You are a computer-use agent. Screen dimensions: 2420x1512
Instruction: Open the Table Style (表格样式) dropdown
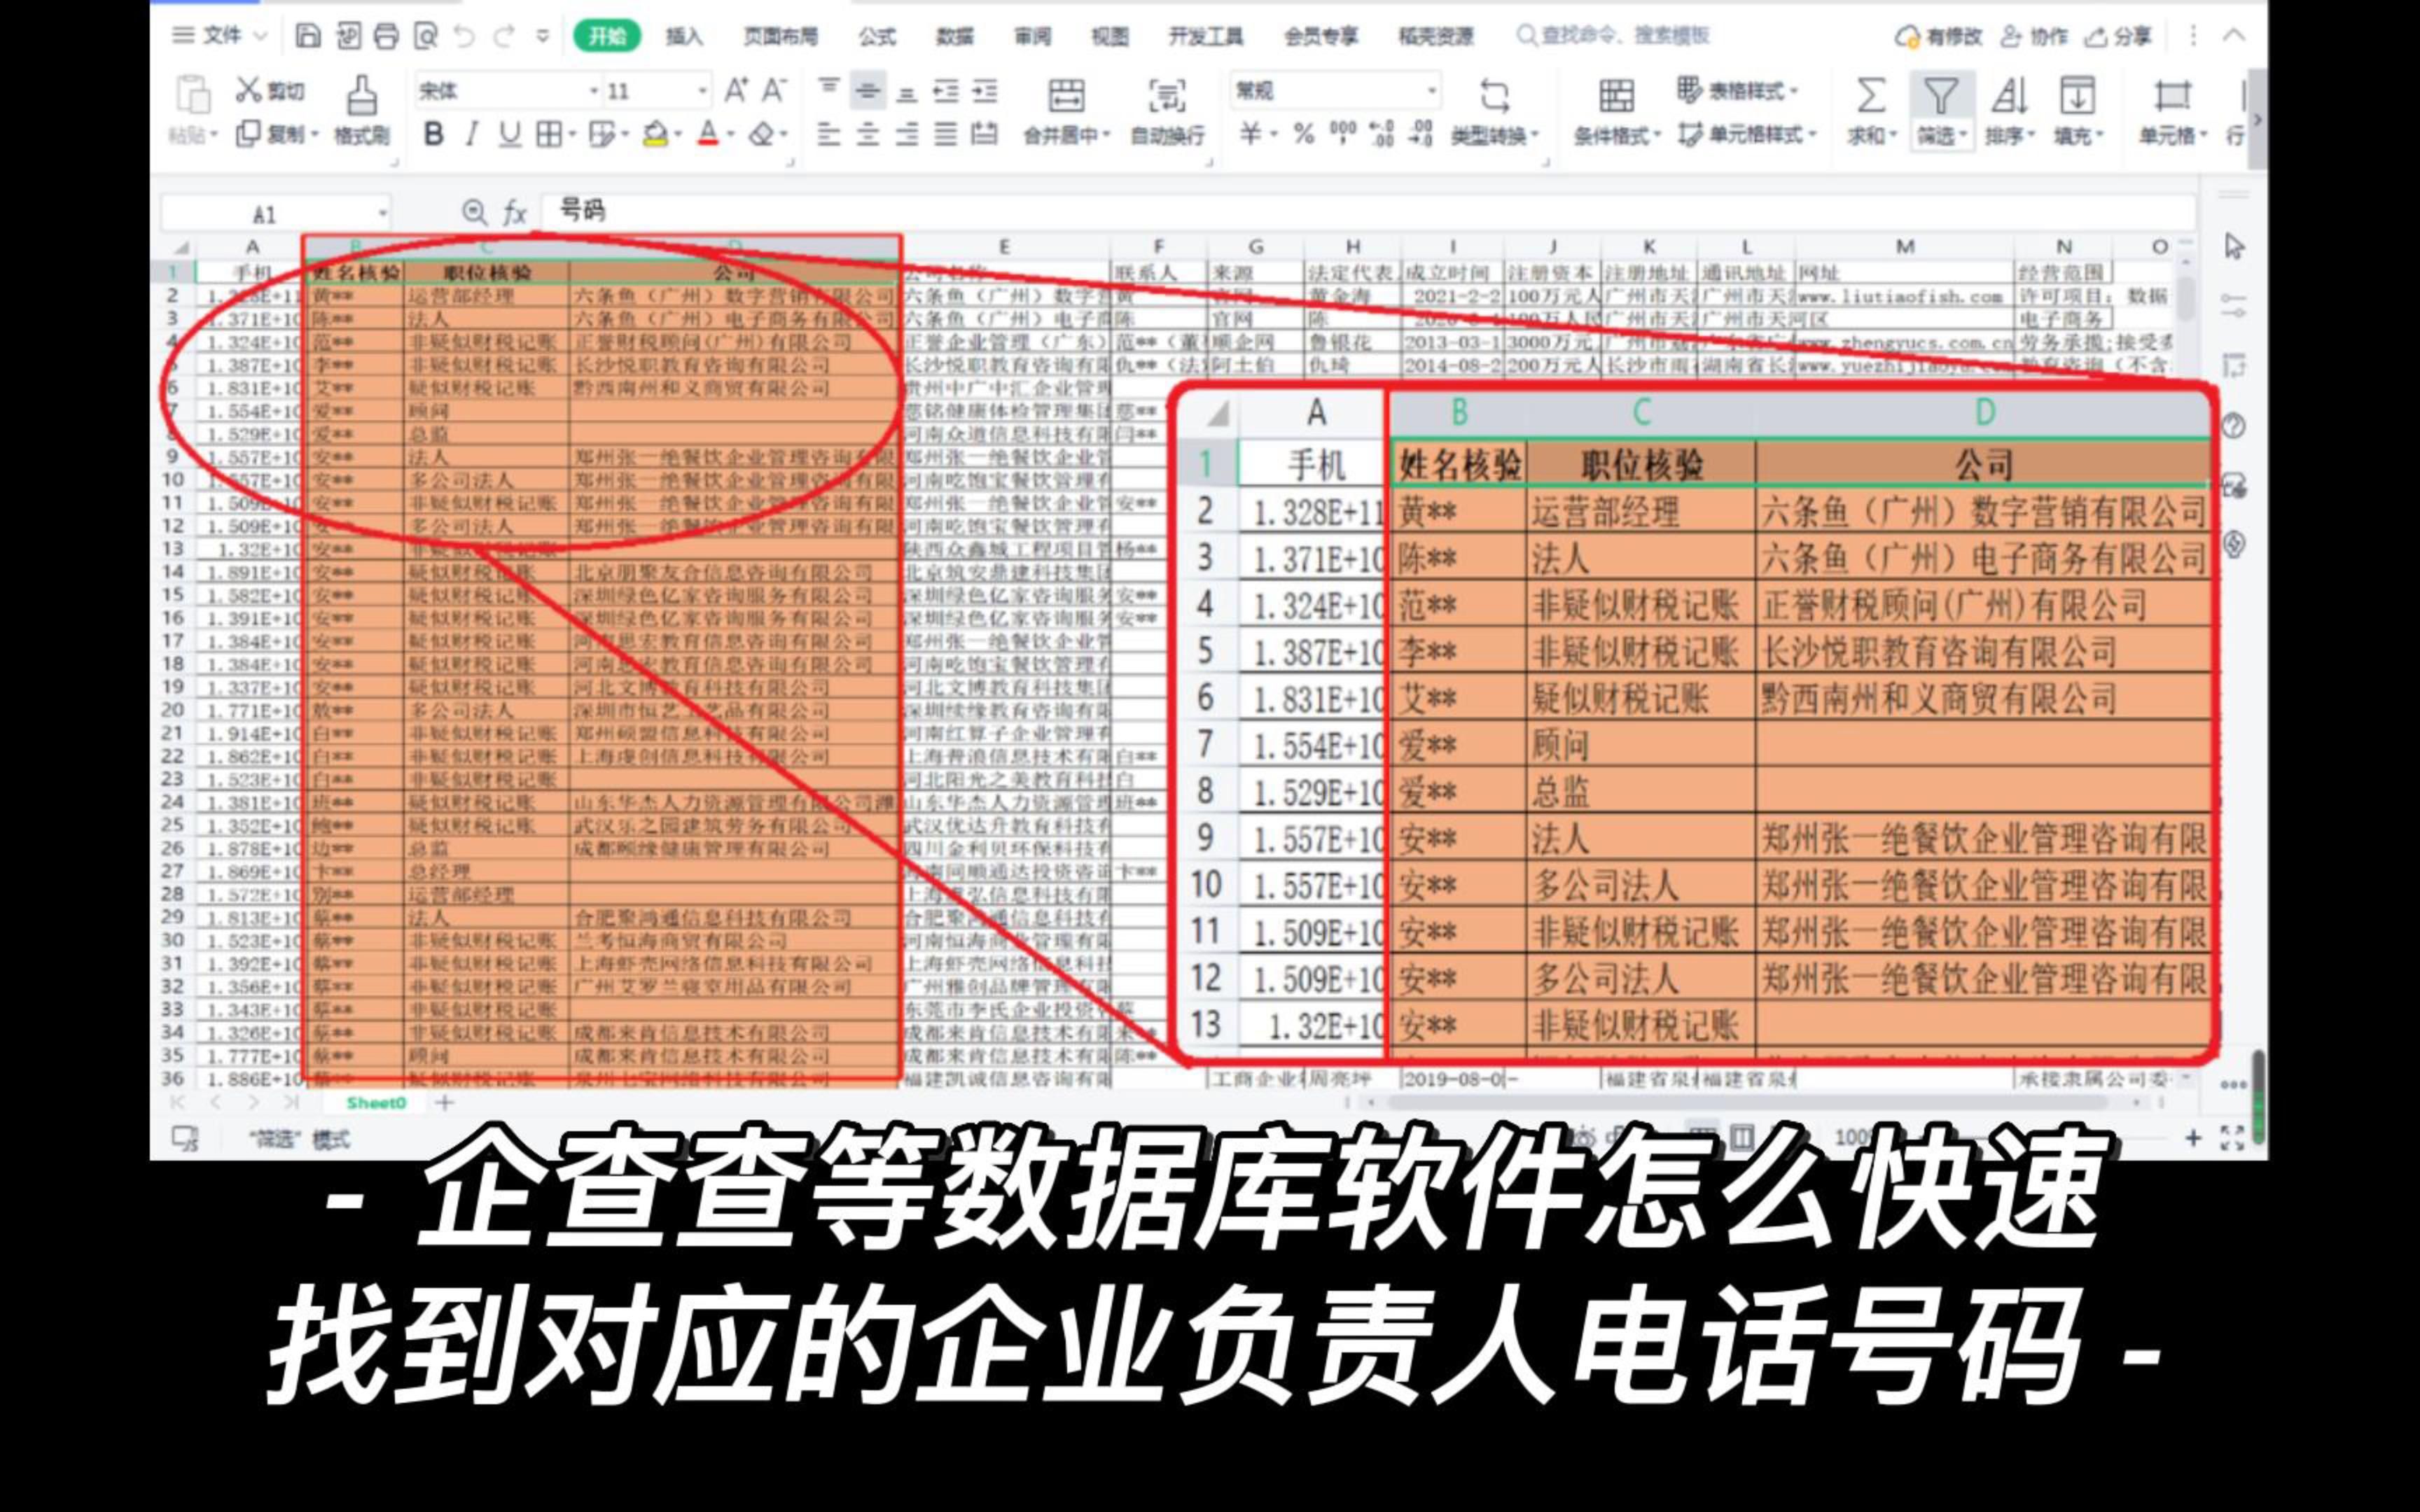click(1737, 91)
